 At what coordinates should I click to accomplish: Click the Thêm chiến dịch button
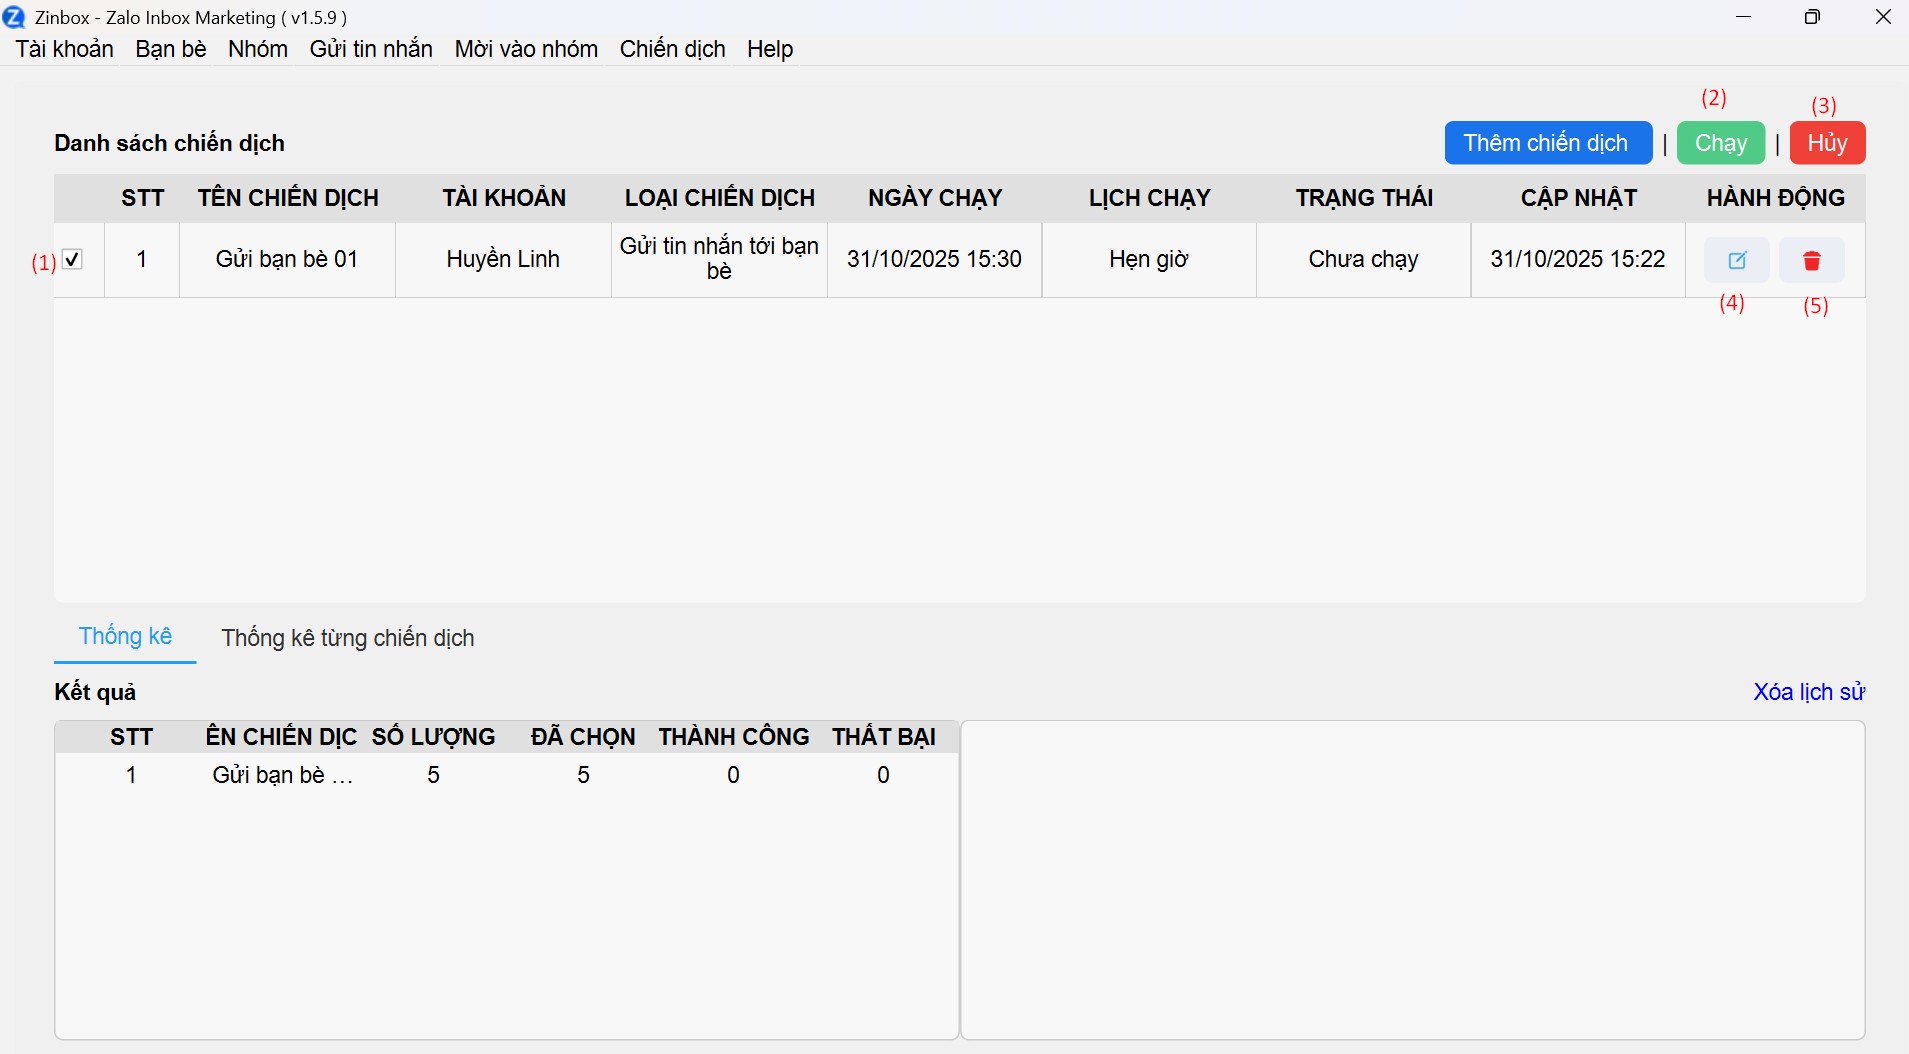coord(1547,143)
